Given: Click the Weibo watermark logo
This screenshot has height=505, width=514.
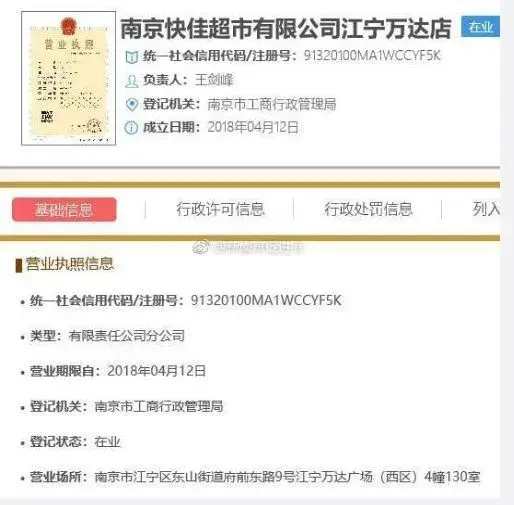Looking at the screenshot, I should point(201,247).
